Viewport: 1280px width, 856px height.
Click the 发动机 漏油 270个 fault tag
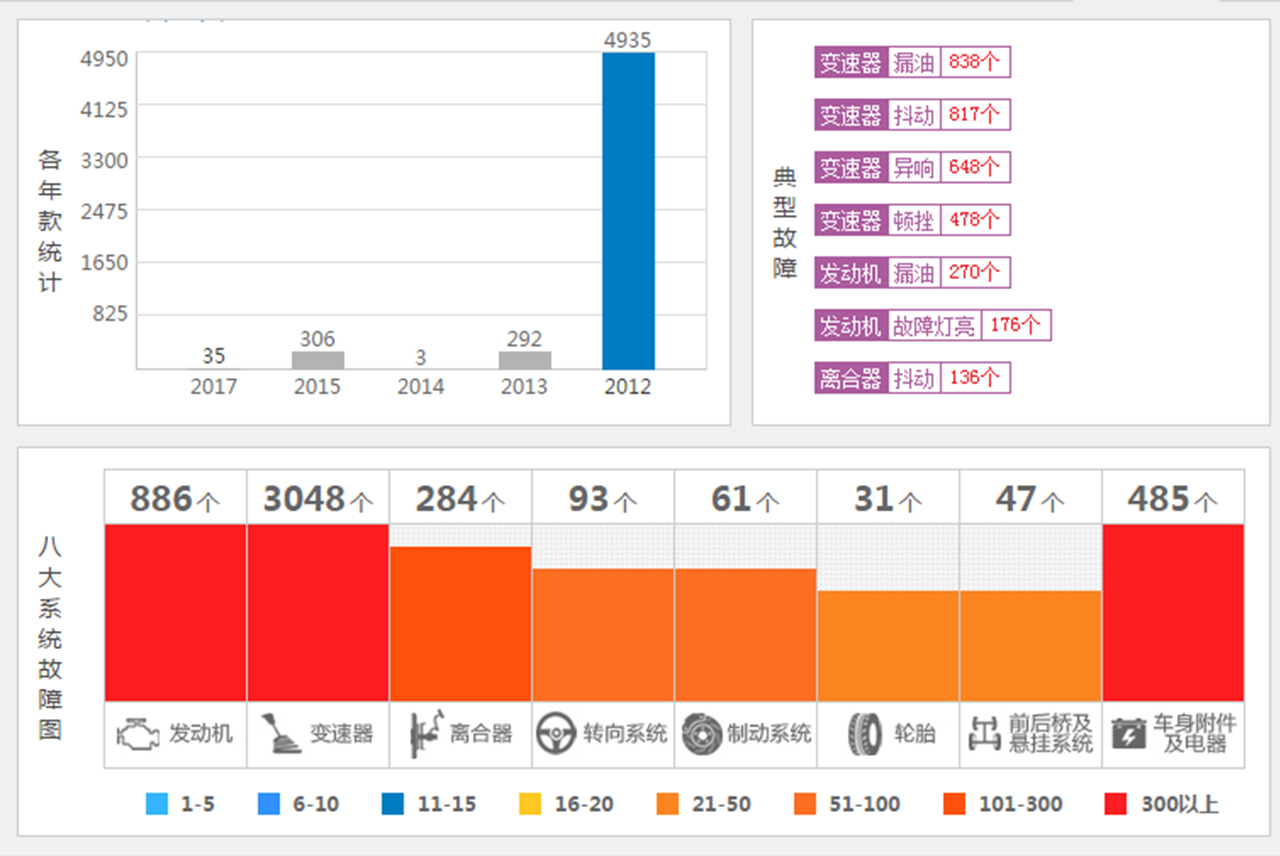[x=912, y=272]
